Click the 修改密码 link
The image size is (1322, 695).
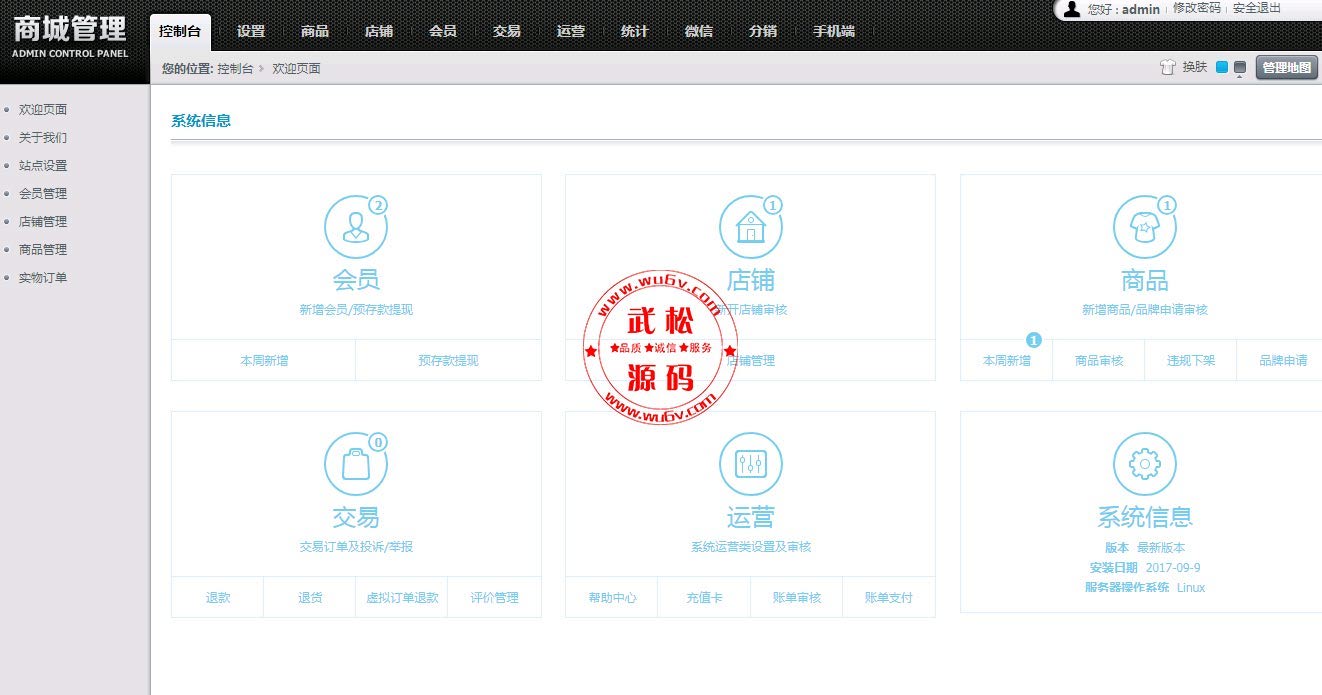click(x=1196, y=8)
